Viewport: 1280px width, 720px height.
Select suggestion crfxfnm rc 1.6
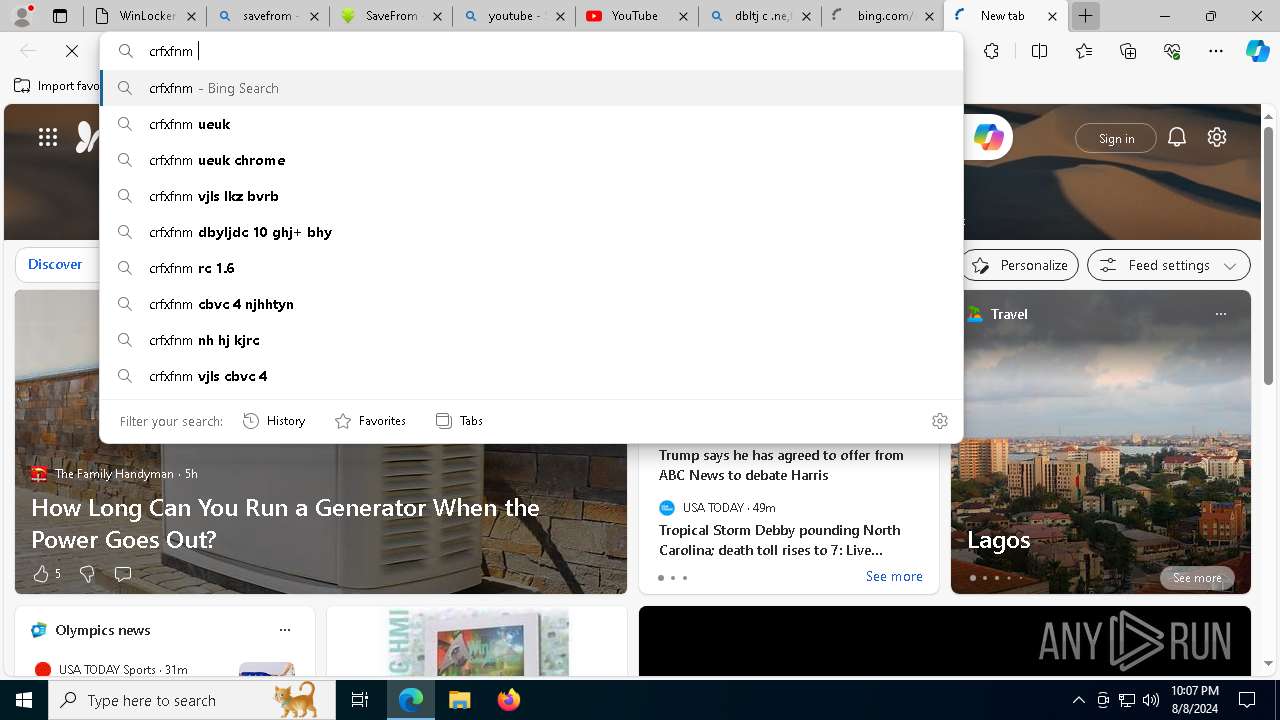(531, 268)
